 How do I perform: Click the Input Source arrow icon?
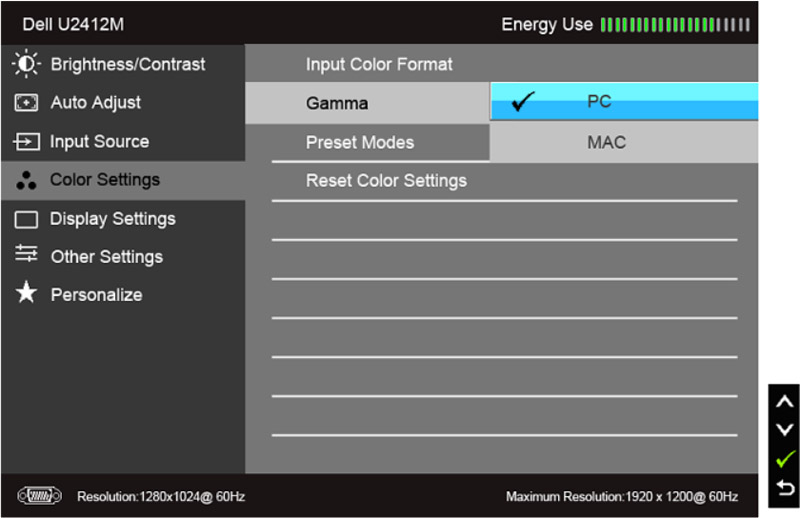(x=26, y=141)
